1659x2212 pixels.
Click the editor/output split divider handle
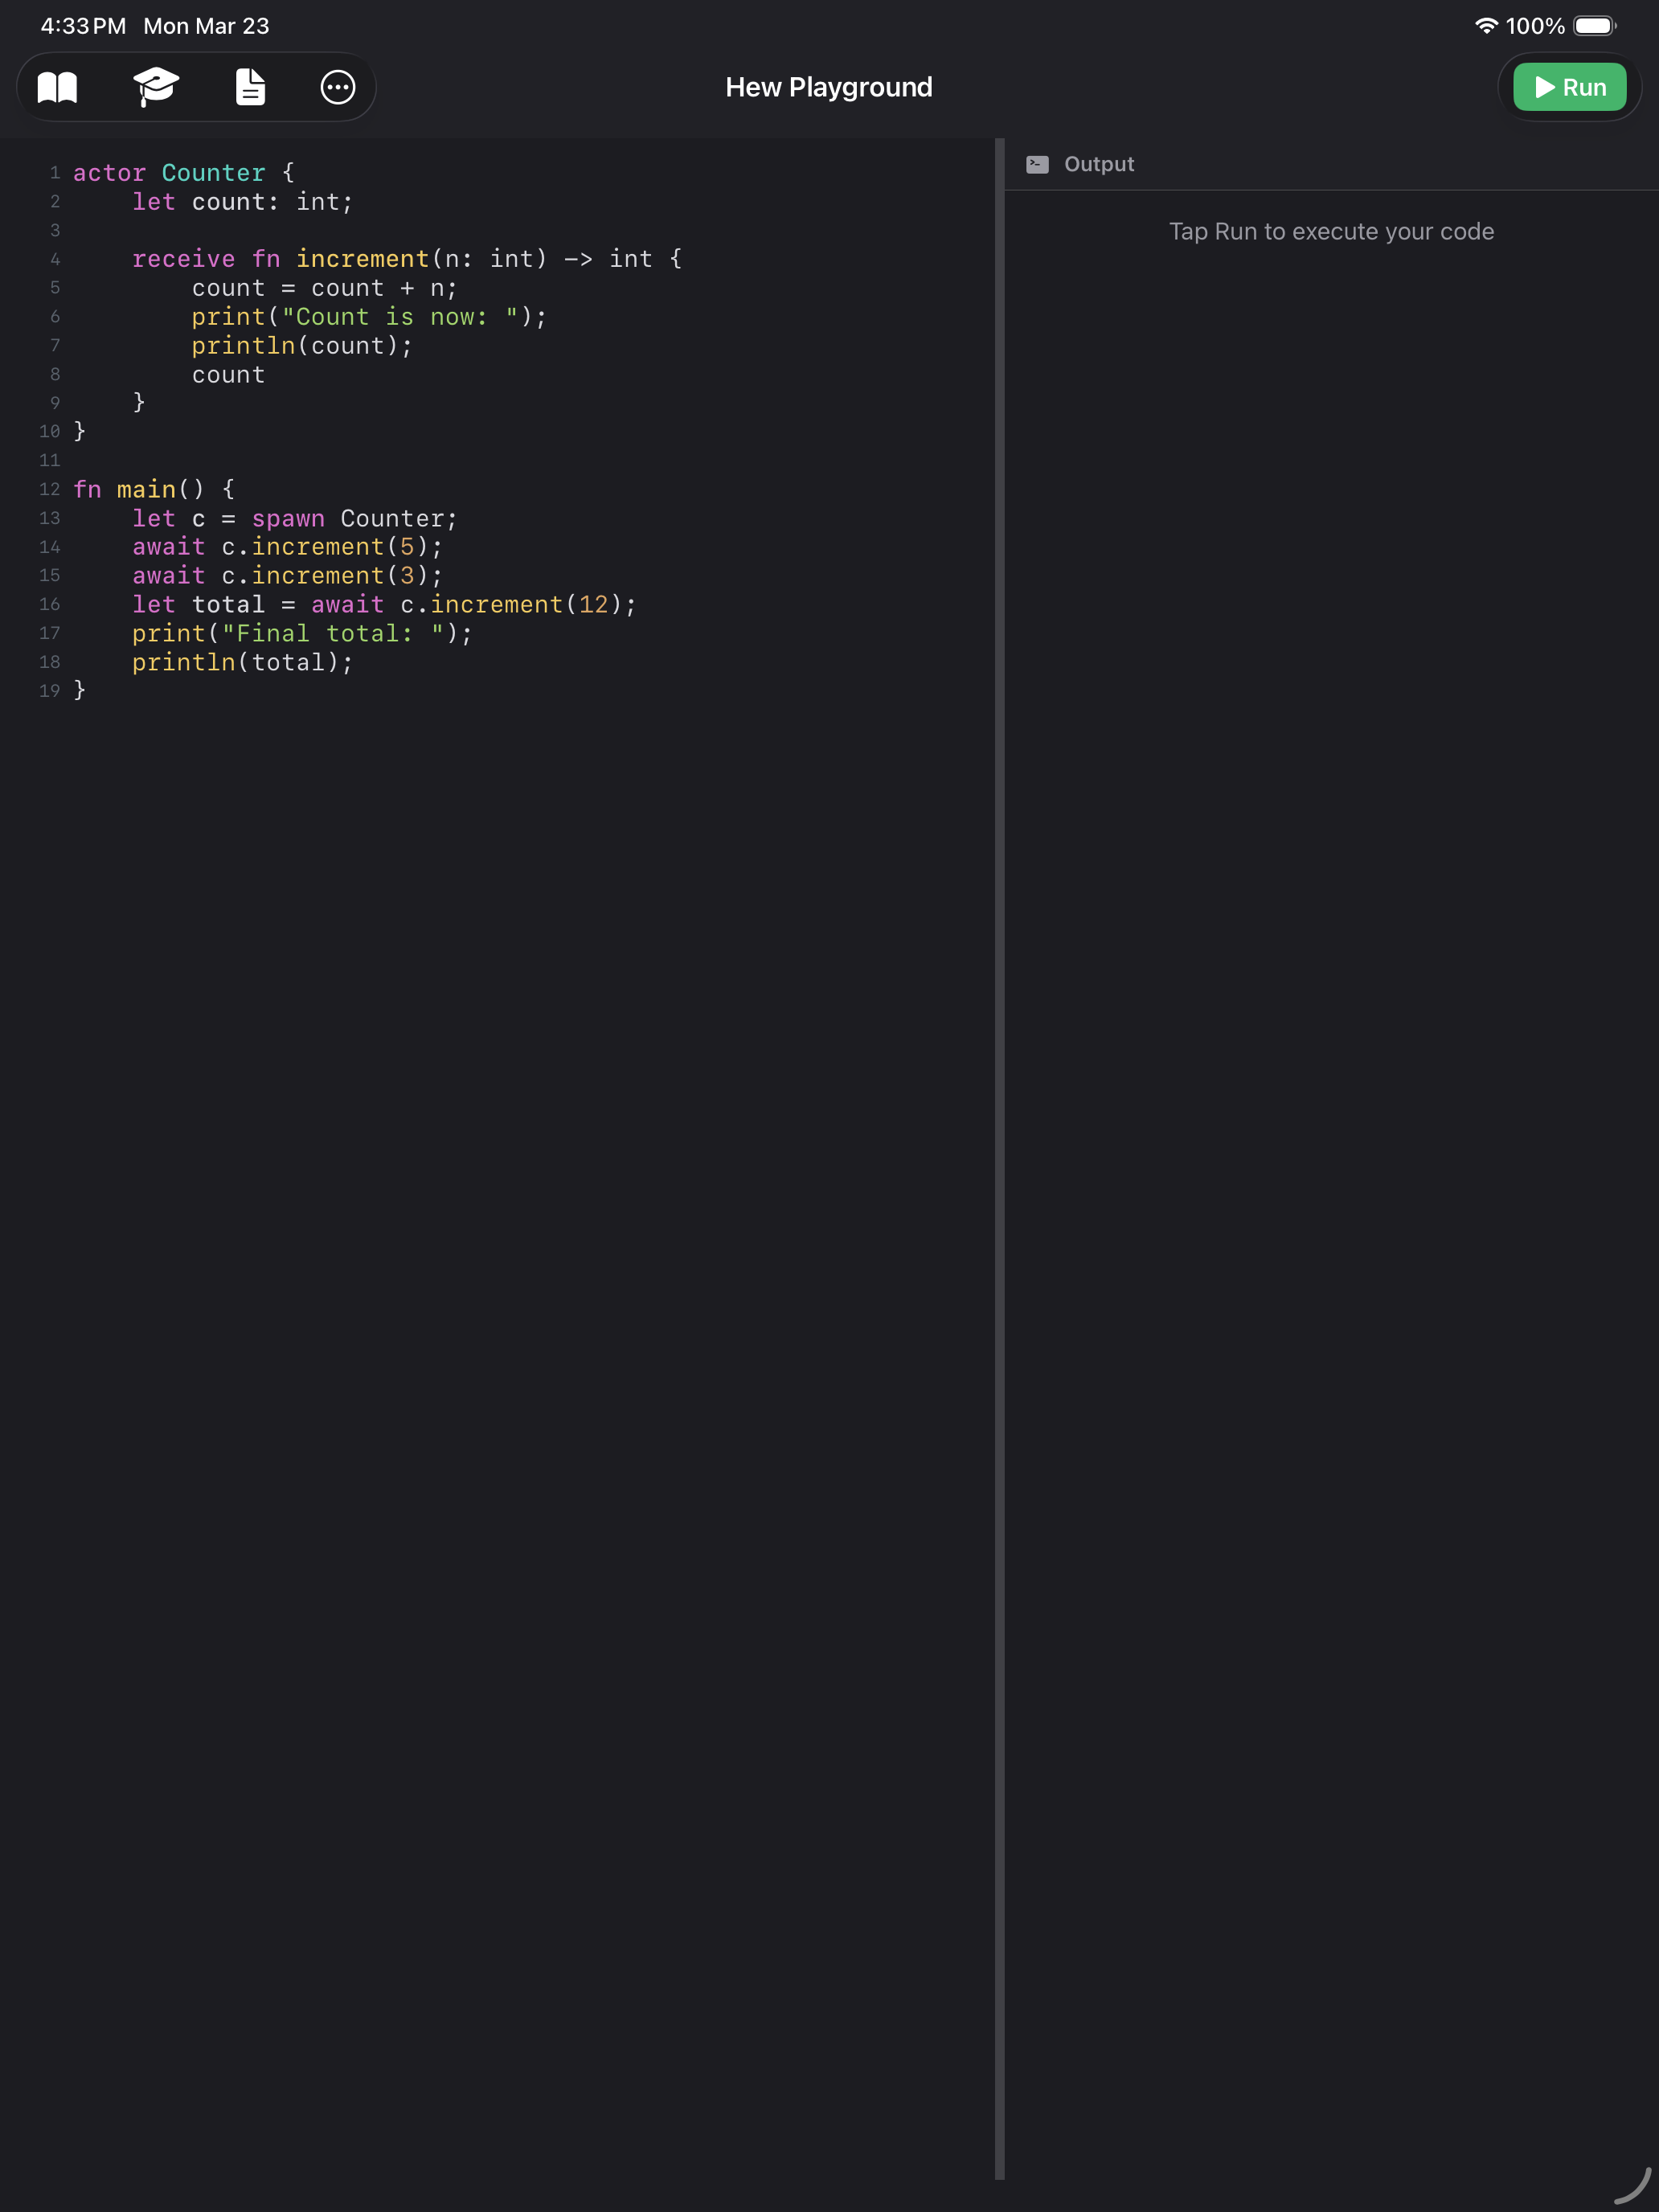999,1159
